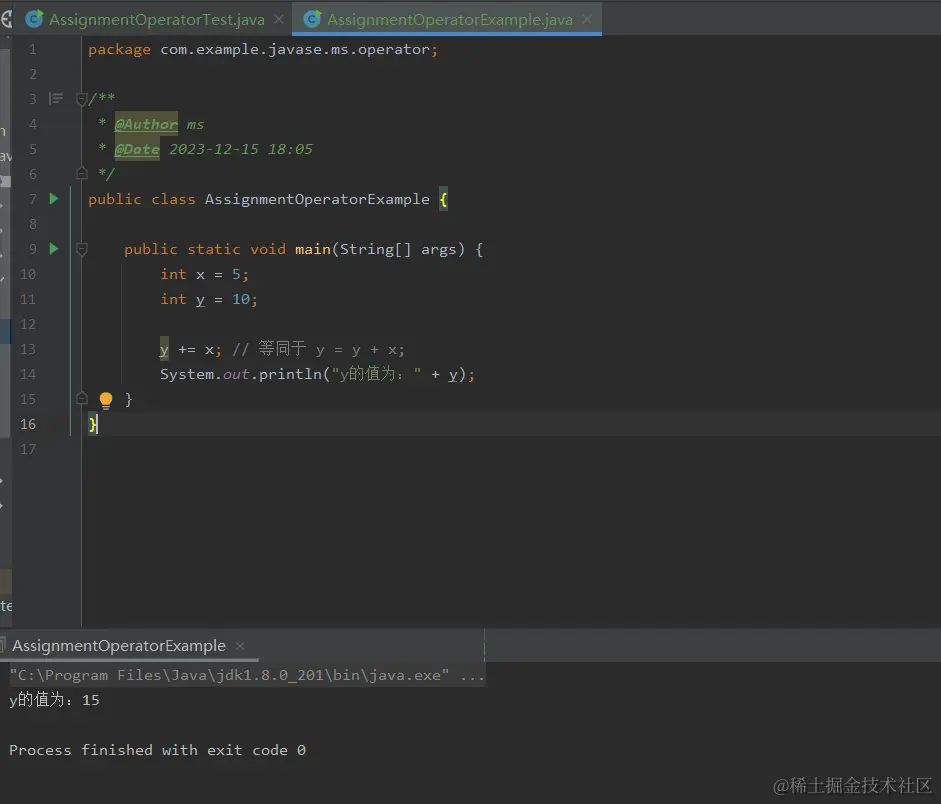The width and height of the screenshot is (941, 804).
Task: Click the comment '// 等同于 y = y + x;'
Action: [x=319, y=349]
